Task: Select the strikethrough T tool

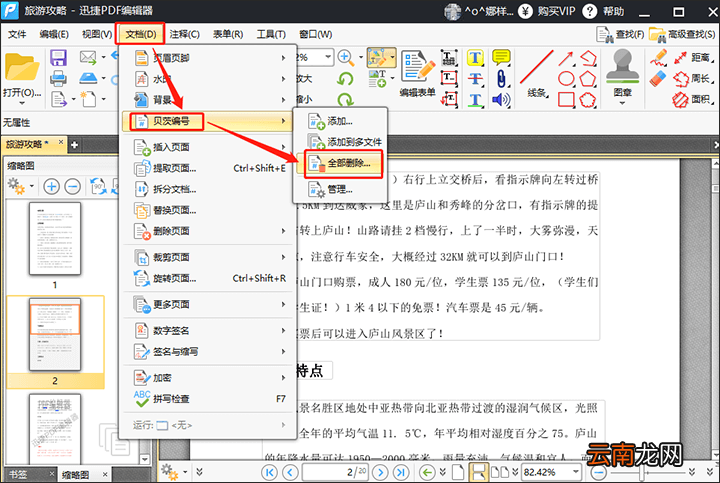Action: (x=475, y=79)
